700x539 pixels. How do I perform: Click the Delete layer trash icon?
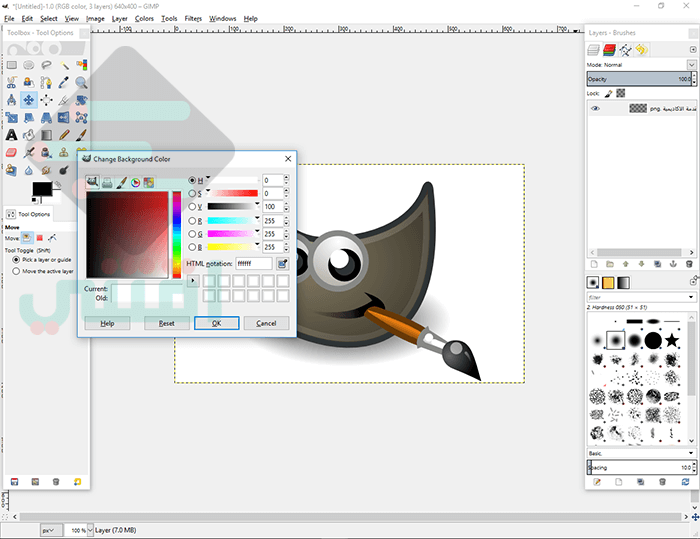[x=689, y=264]
